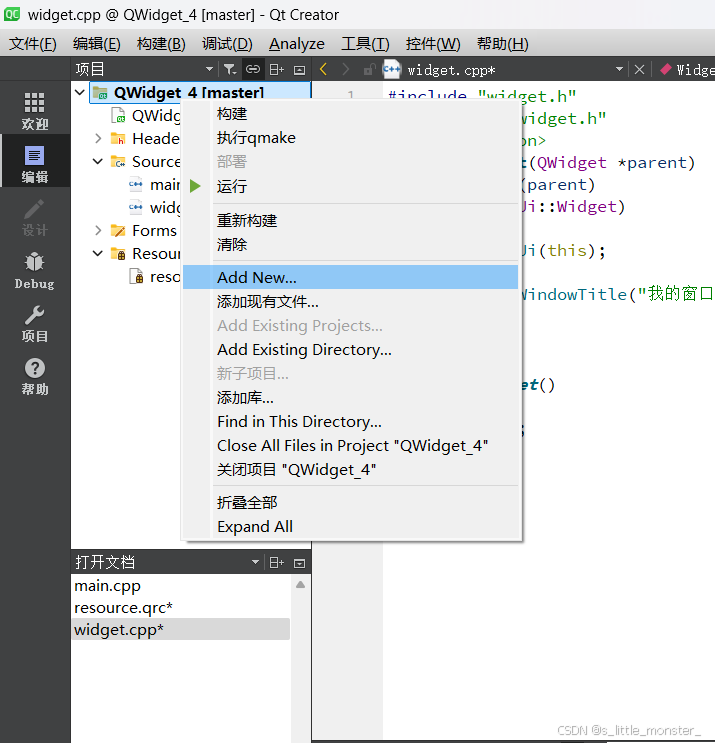Select 清除 in the context menu
Viewport: 715px width, 743px height.
(x=351, y=245)
